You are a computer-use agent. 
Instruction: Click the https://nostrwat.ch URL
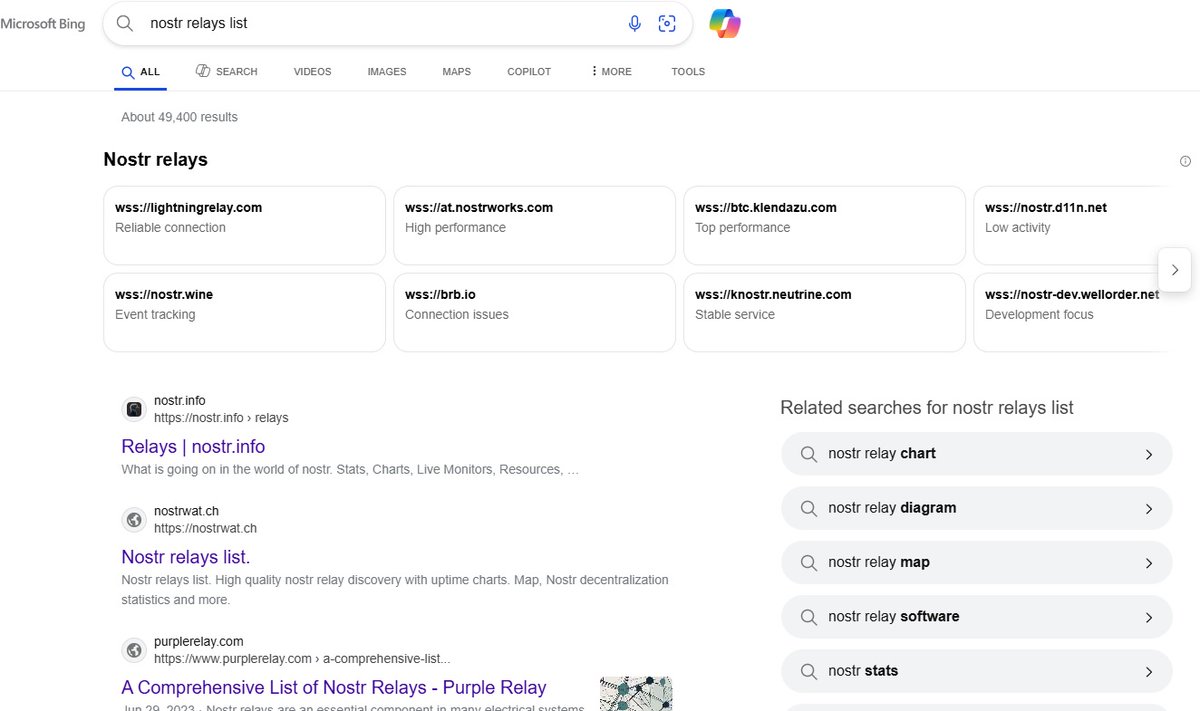click(205, 528)
